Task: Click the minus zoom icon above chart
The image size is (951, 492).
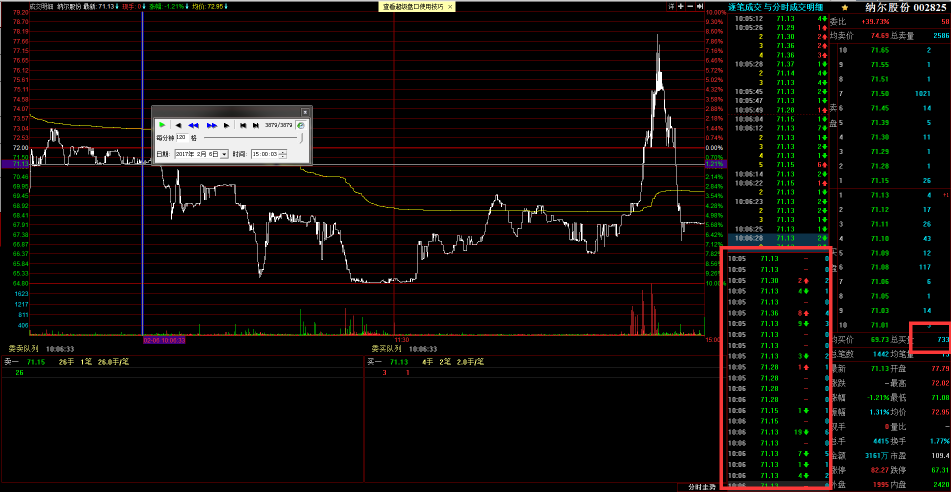Action: tap(691, 6)
